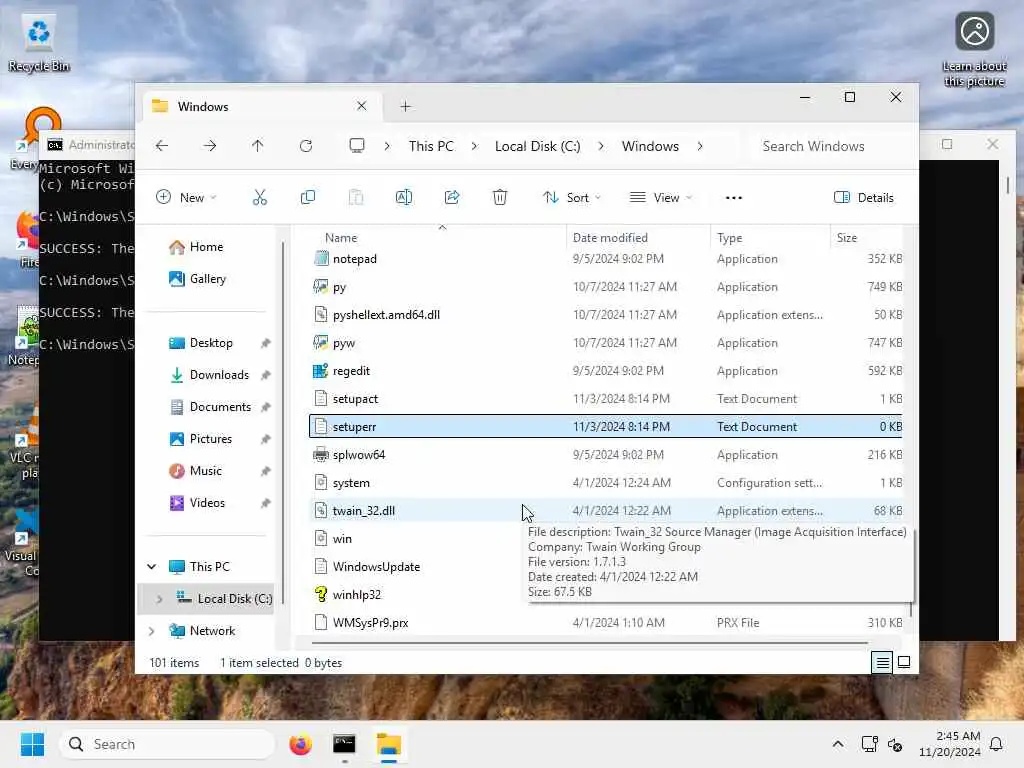Toggle the Details pane
Image resolution: width=1024 pixels, height=768 pixels.
(x=863, y=197)
